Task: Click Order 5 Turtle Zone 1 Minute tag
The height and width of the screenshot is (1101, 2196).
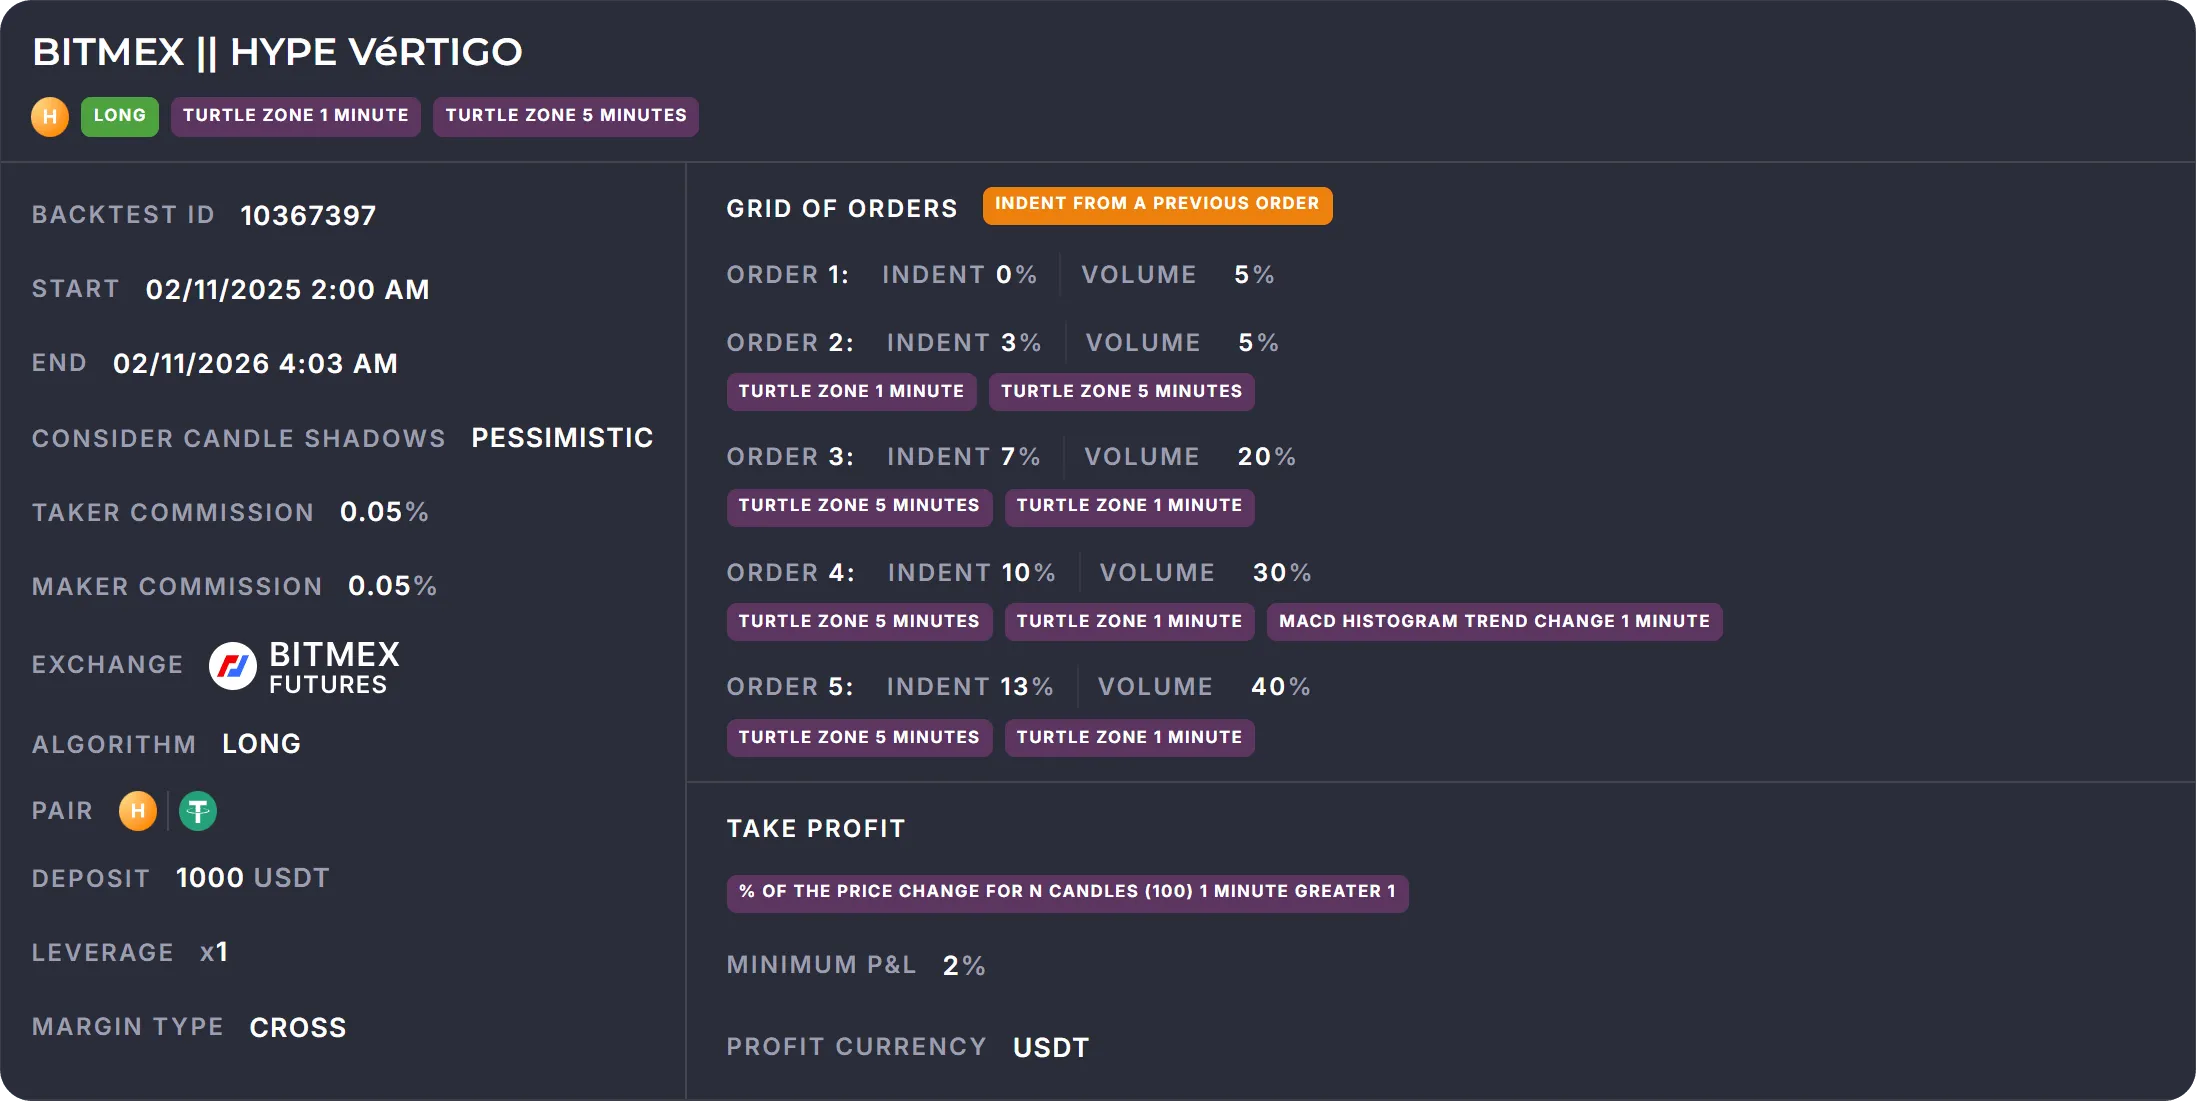Action: (1129, 738)
